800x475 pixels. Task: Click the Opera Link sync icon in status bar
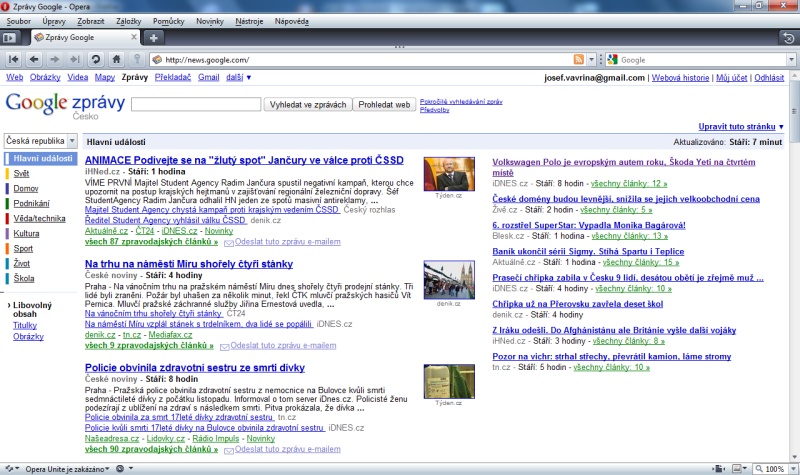[x=11, y=468]
